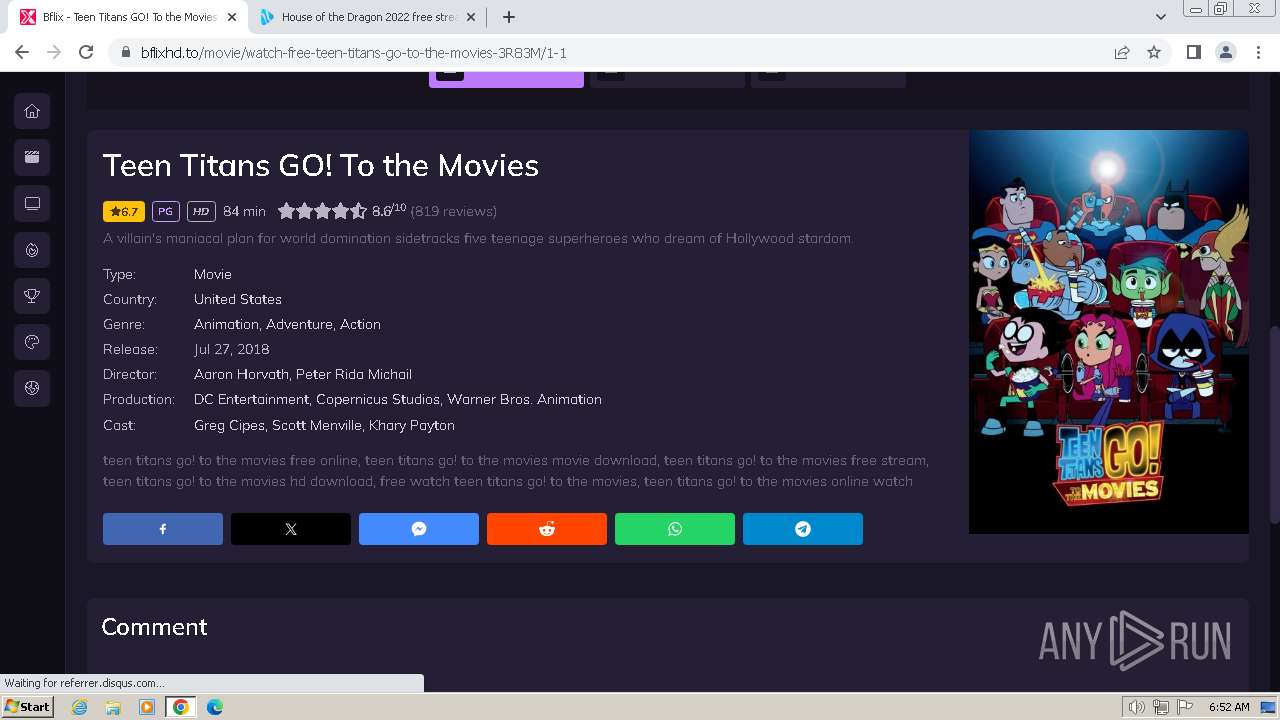
Task: Open the trending flame sidebar icon
Action: (x=32, y=249)
